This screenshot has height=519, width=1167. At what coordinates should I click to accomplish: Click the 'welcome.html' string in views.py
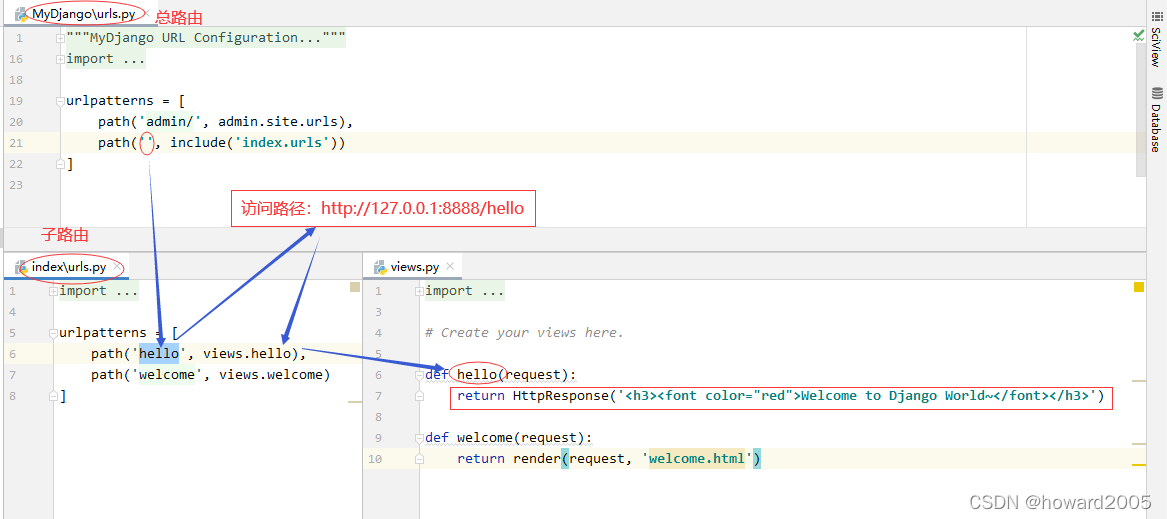coord(697,459)
